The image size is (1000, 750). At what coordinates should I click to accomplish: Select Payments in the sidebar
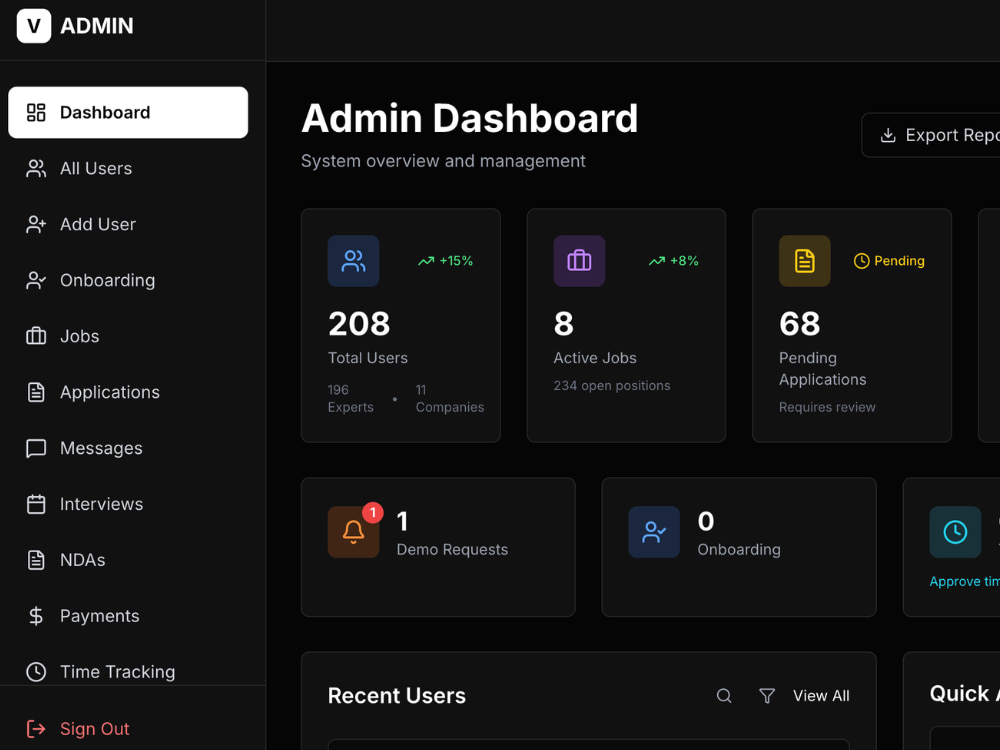pyautogui.click(x=128, y=616)
